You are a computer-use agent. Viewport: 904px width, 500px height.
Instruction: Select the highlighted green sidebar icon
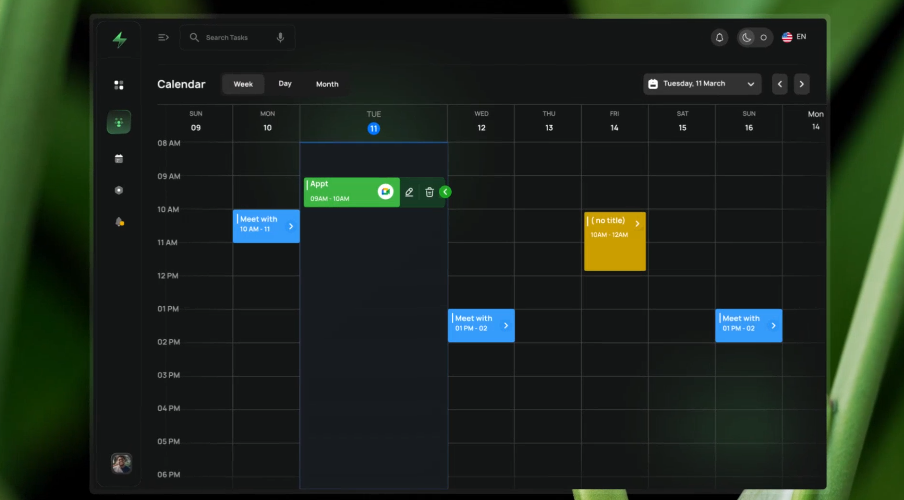[119, 122]
